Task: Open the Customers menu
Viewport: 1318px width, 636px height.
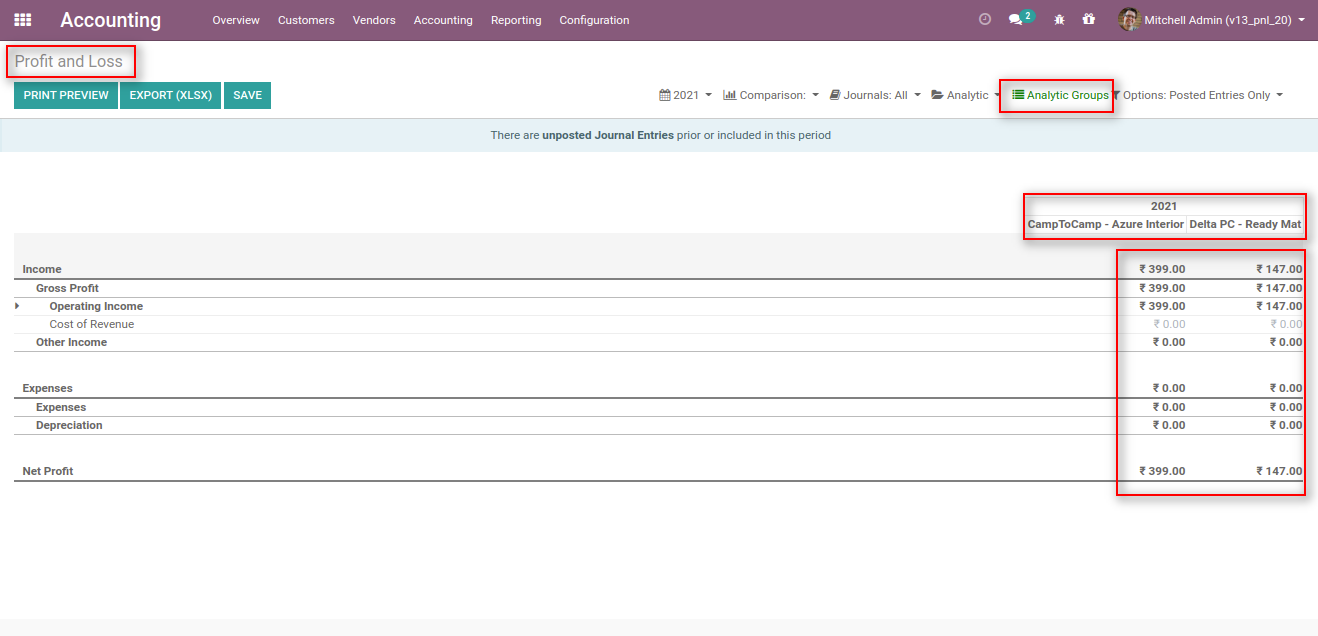Action: point(305,20)
